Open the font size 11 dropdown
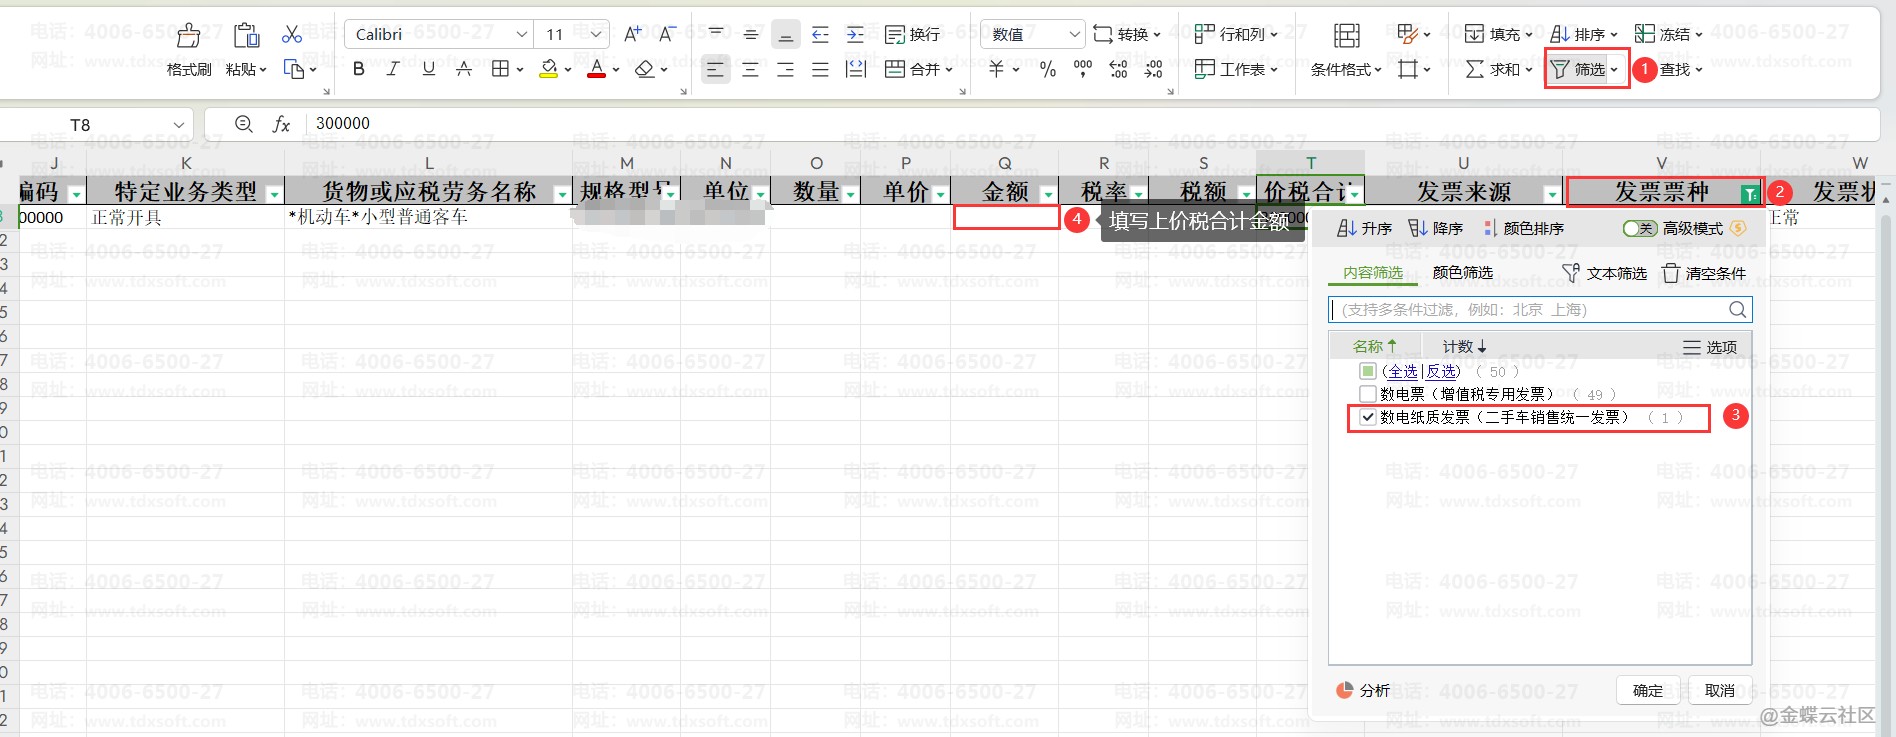1896x737 pixels. coord(596,34)
